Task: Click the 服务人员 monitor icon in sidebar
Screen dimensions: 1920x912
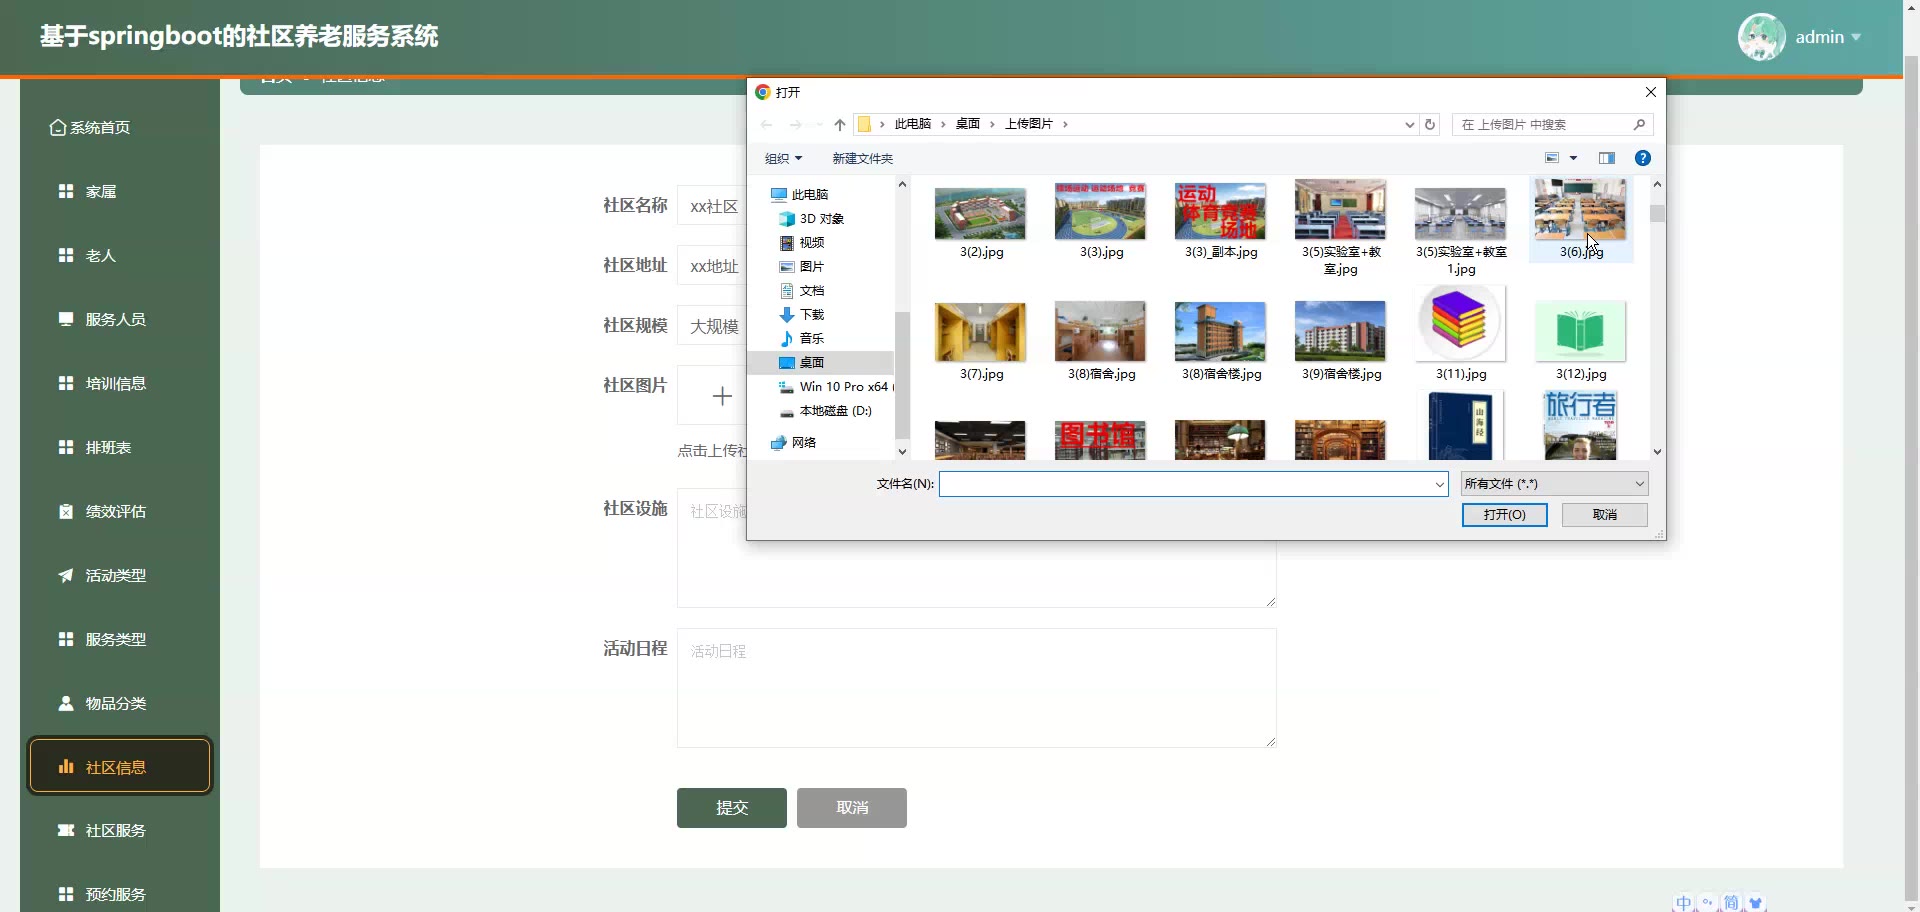Action: 66,319
